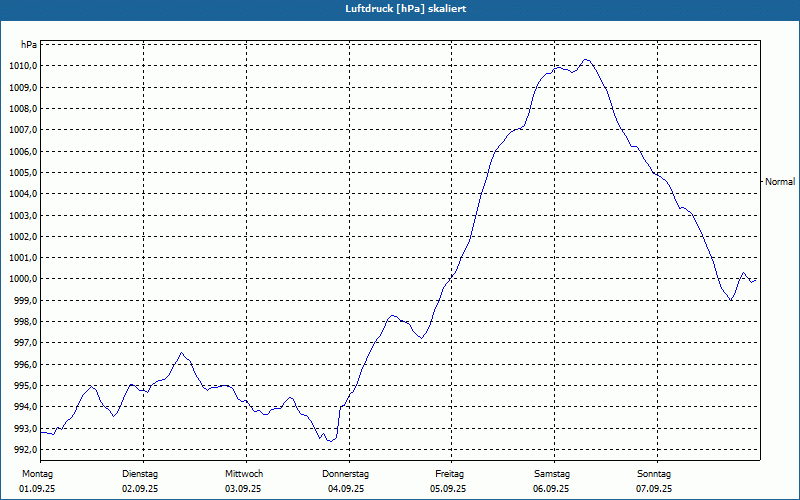This screenshot has height=500, width=800.
Task: Click the 1001,0 axis value
Action: click(23, 258)
